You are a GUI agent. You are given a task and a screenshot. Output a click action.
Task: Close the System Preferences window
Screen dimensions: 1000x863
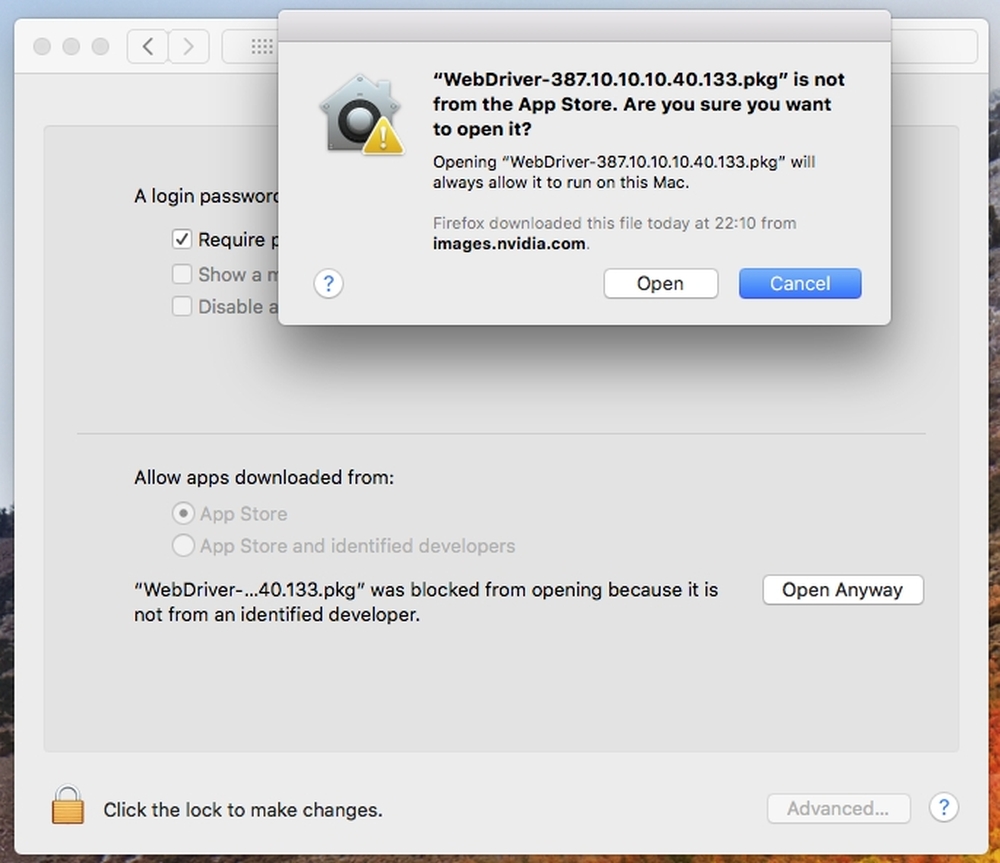pos(42,46)
